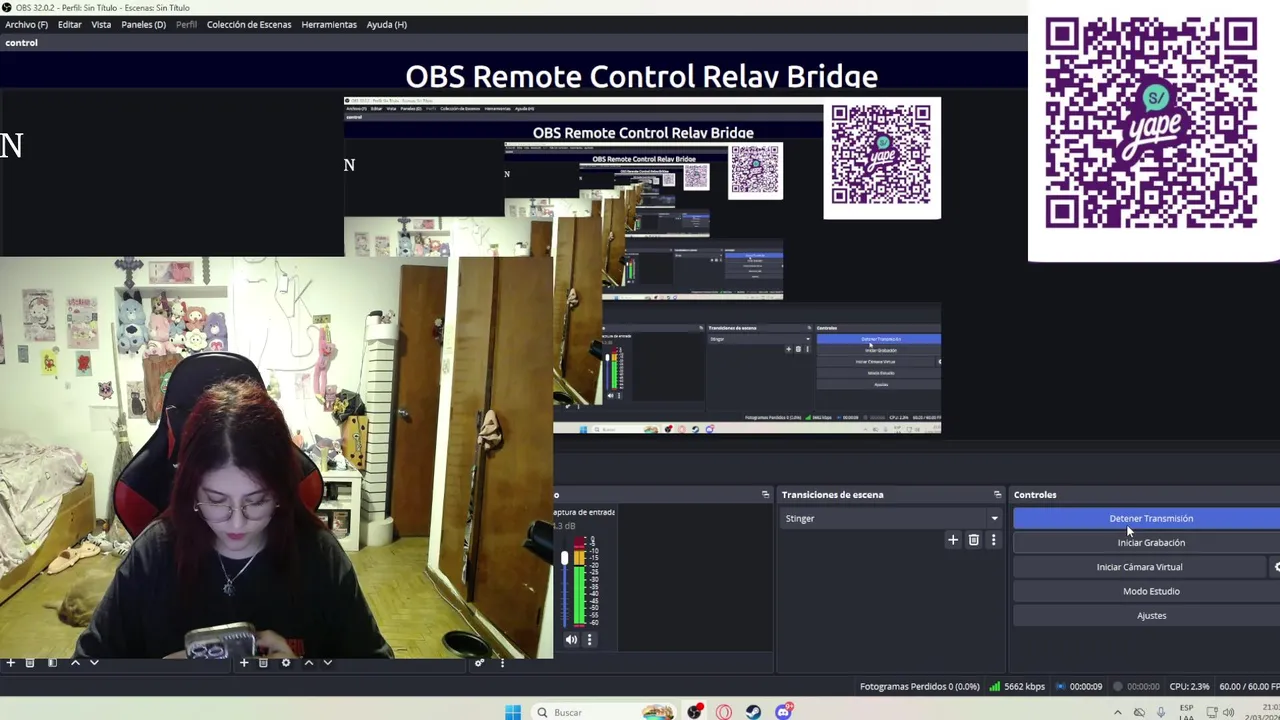This screenshot has width=1280, height=720.
Task: Open the Ayuda menu
Action: (386, 24)
